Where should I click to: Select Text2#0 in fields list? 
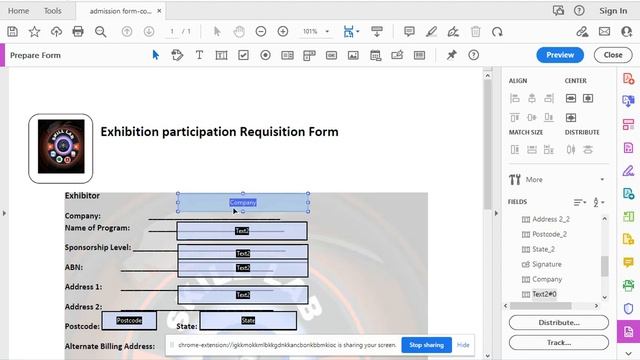click(544, 294)
